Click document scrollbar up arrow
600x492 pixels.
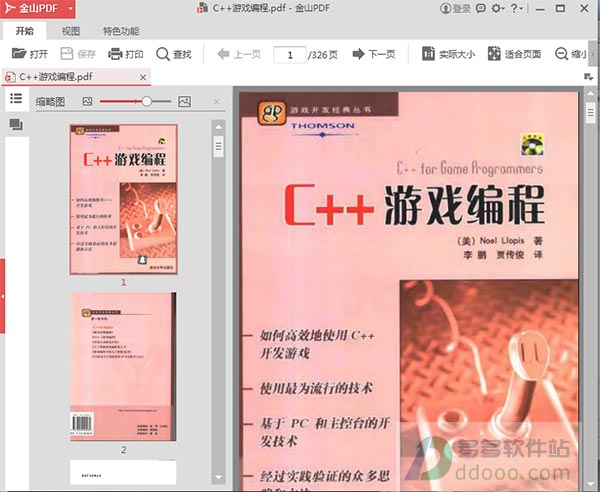[590, 93]
